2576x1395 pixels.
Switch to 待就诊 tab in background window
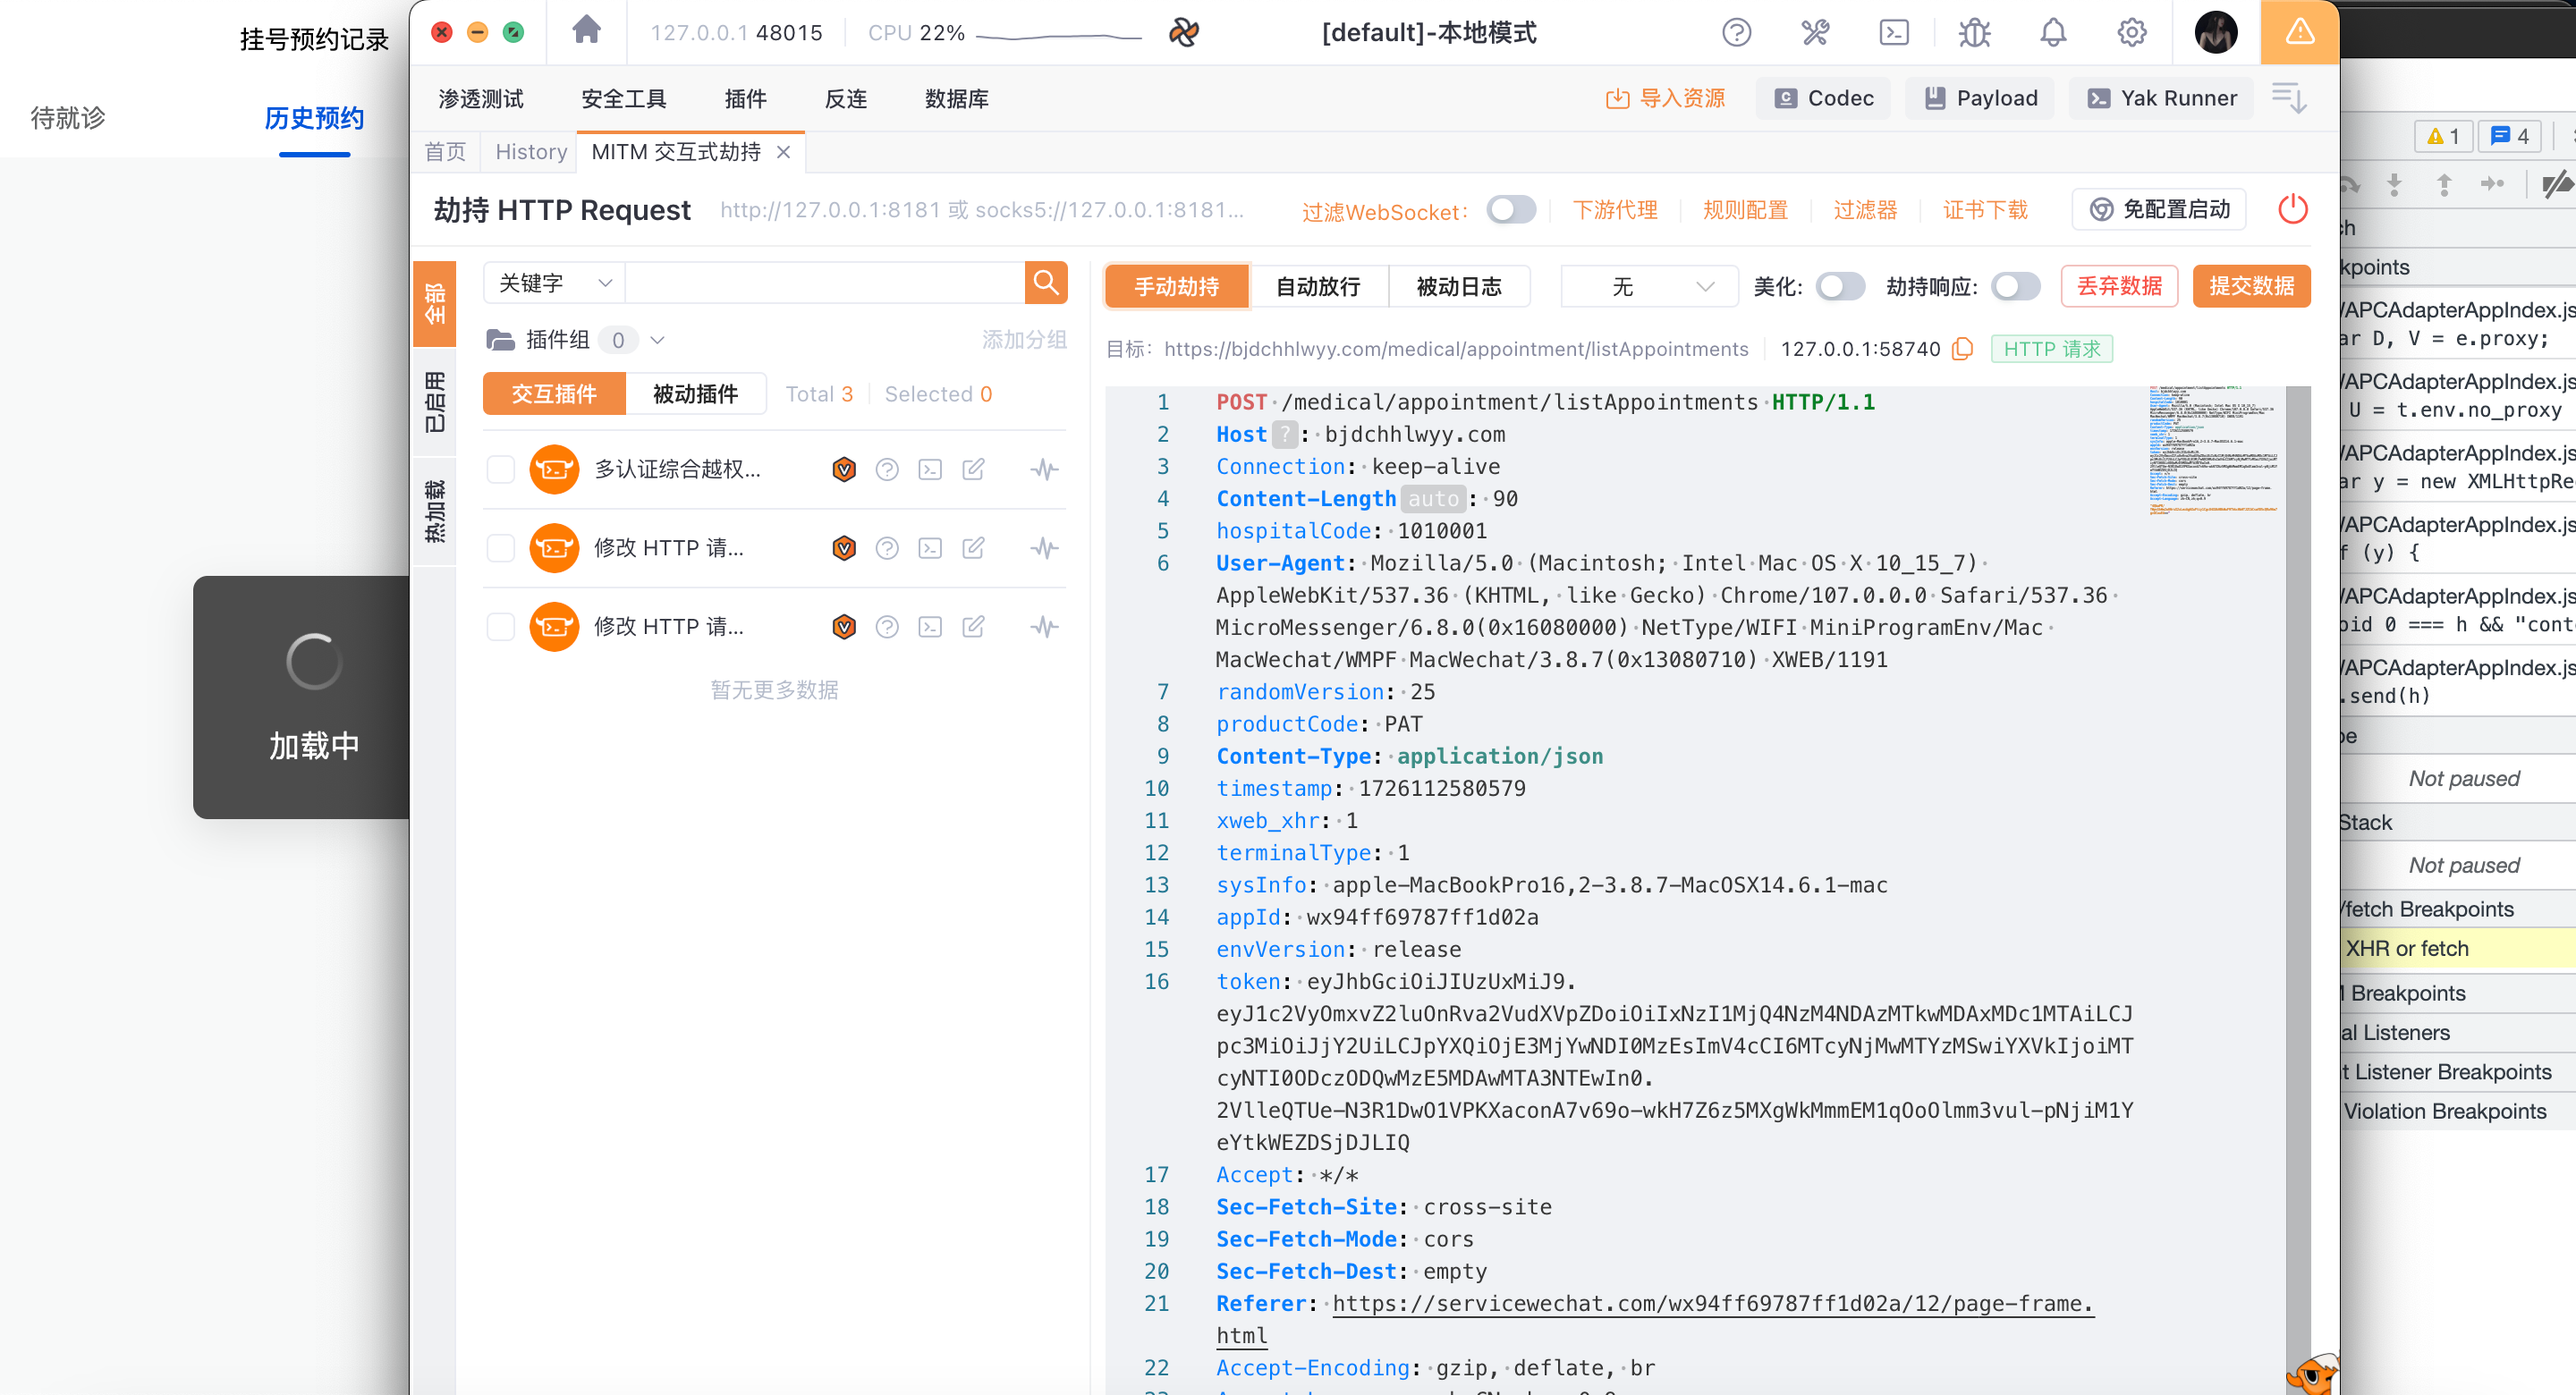(67, 118)
